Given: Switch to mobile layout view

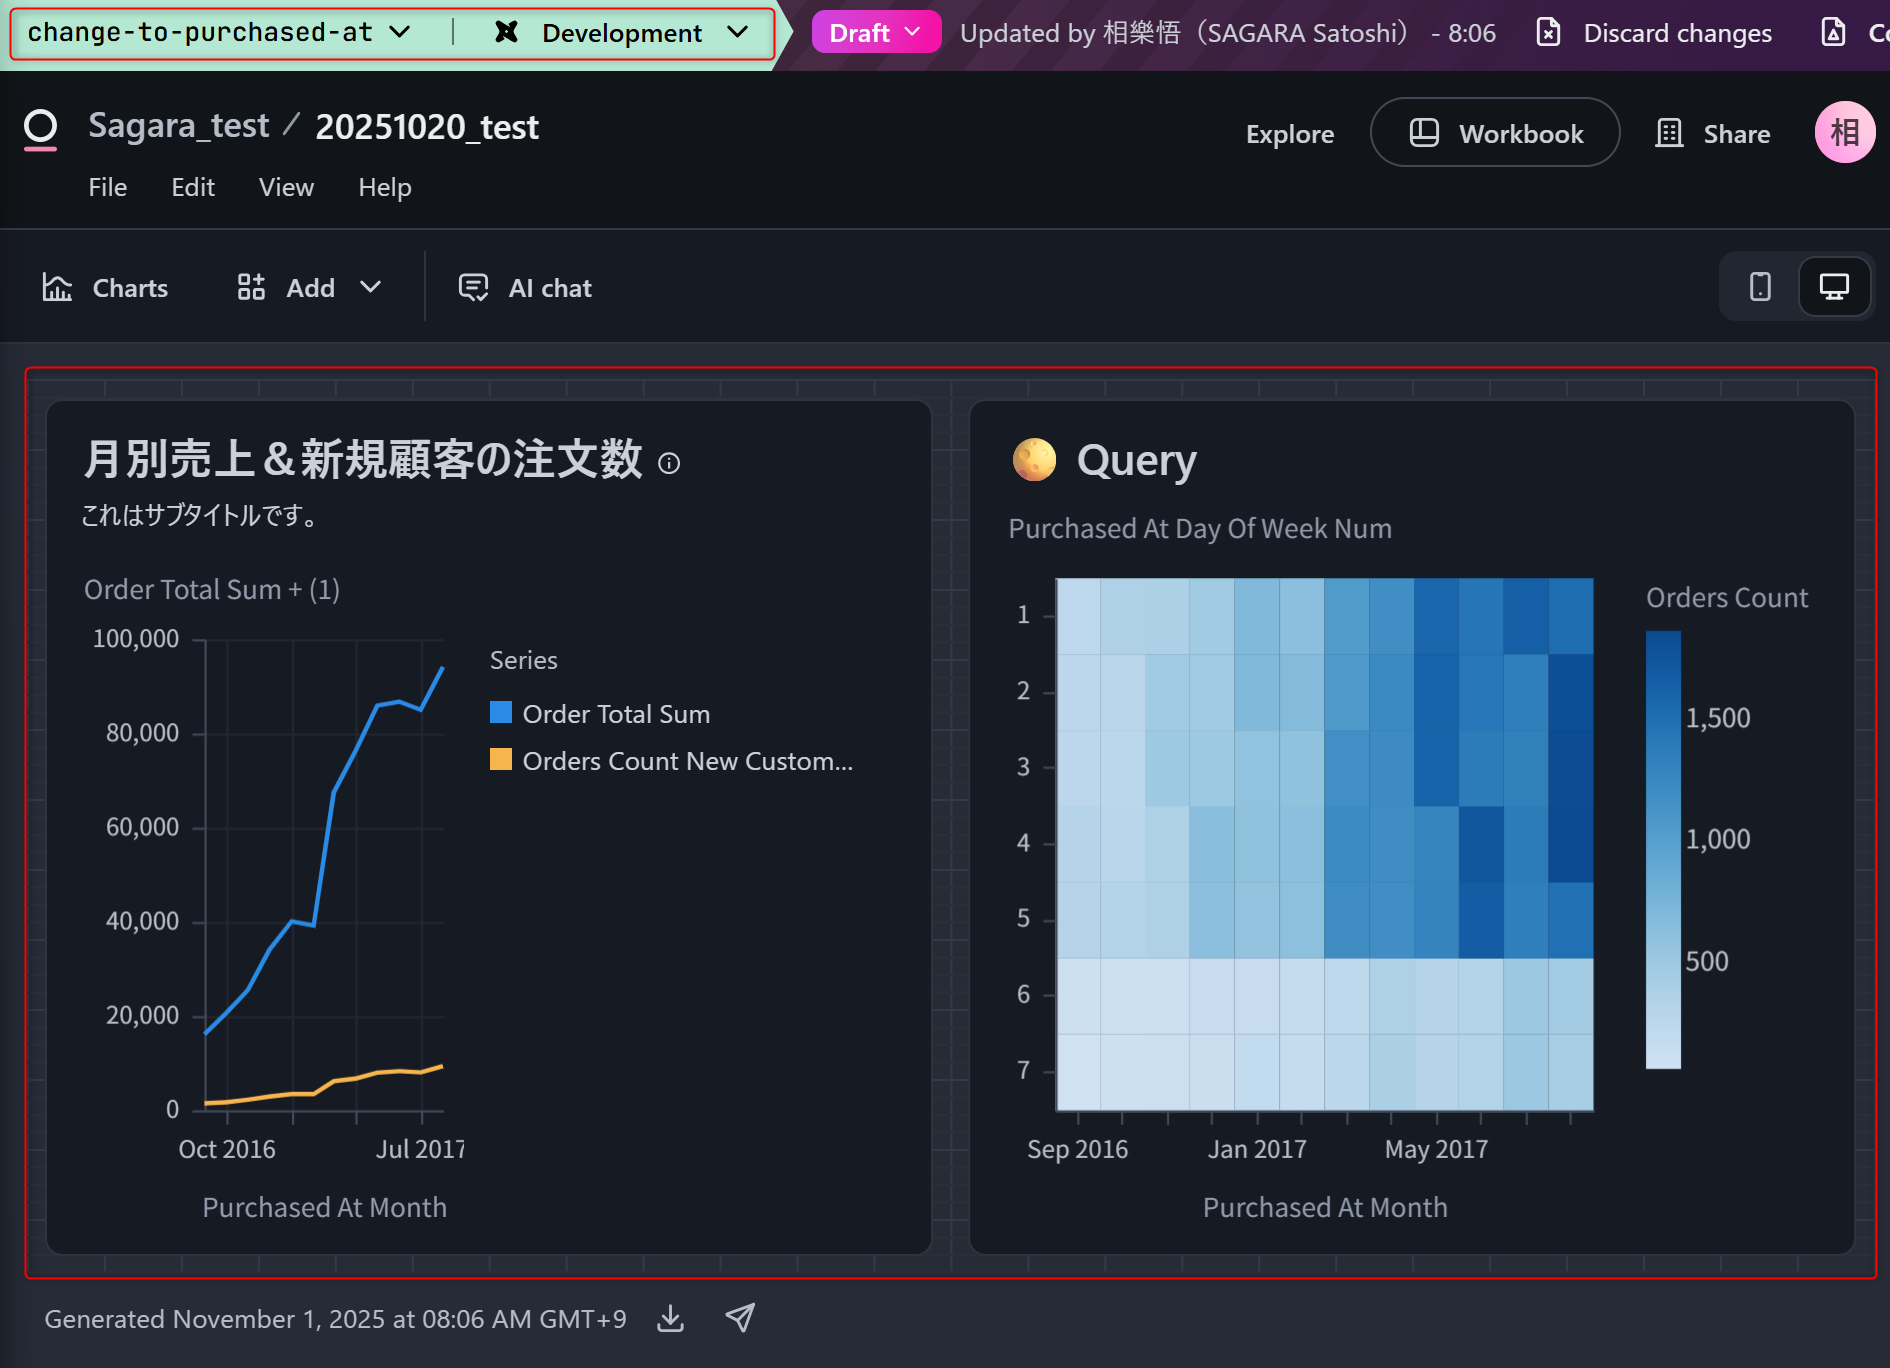Looking at the screenshot, I should coord(1760,287).
